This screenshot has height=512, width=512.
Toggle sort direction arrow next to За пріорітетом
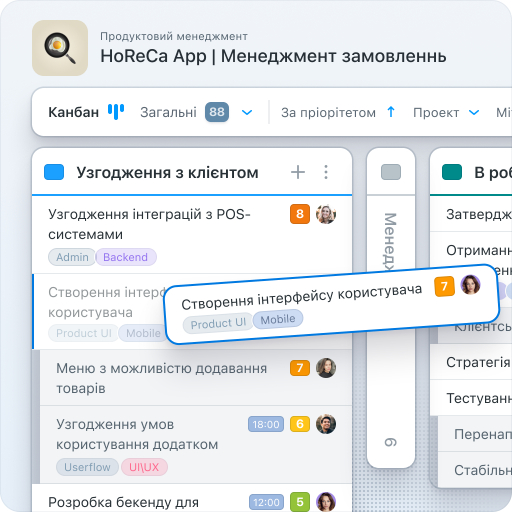(391, 112)
